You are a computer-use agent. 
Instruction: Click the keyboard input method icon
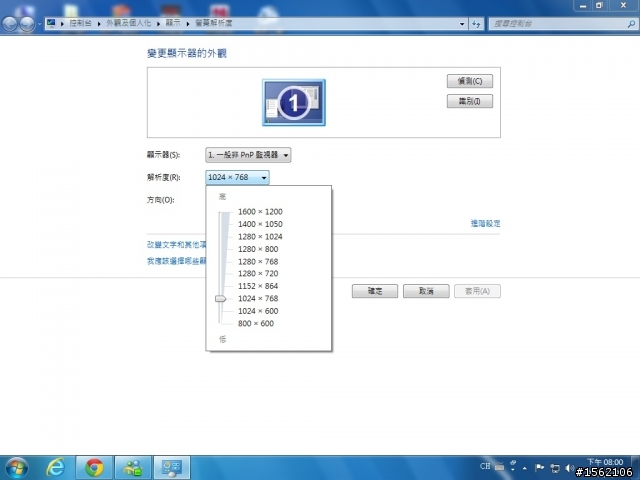(x=500, y=467)
